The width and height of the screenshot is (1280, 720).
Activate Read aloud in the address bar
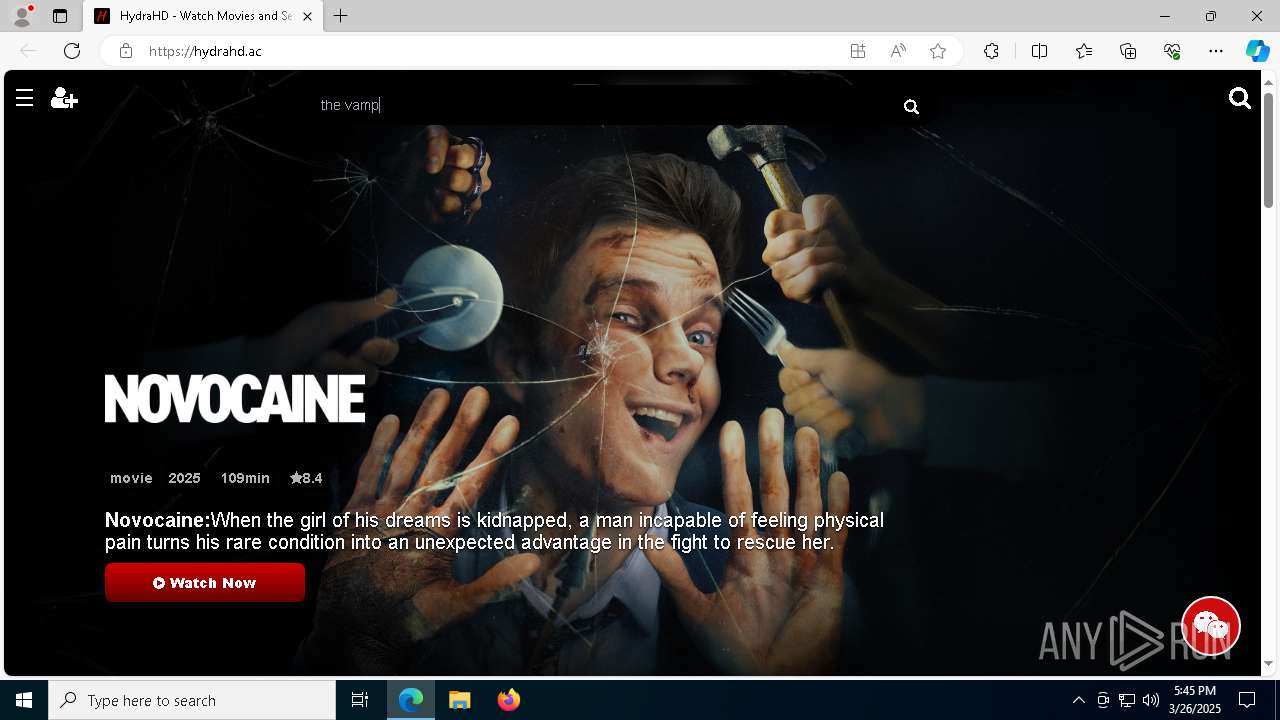[898, 51]
